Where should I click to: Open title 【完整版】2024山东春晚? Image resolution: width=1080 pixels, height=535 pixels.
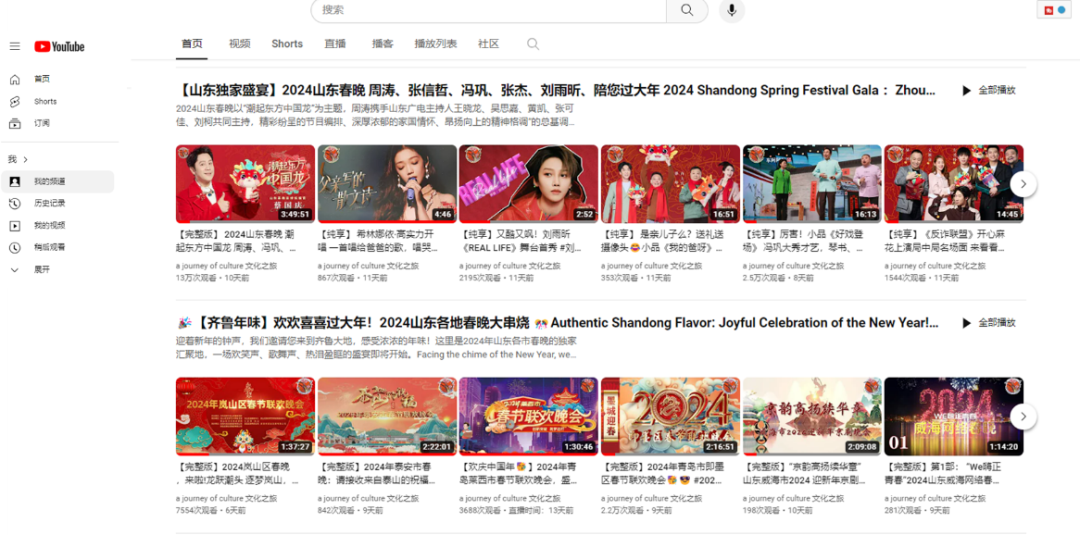pyautogui.click(x=238, y=241)
